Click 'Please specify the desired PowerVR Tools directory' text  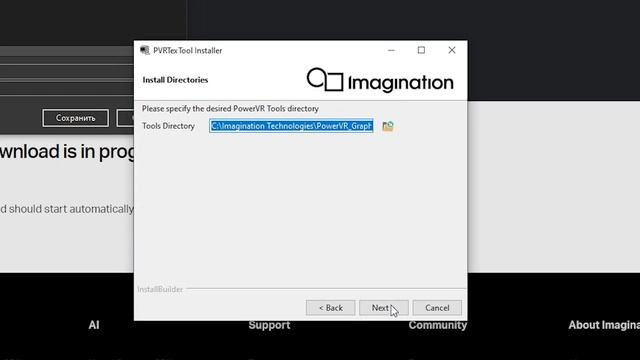pyautogui.click(x=230, y=109)
